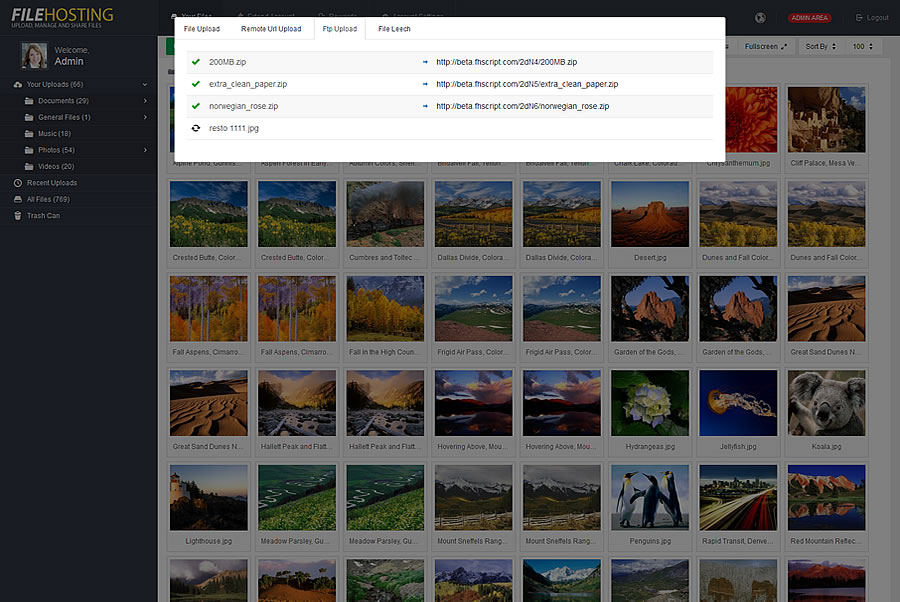This screenshot has width=900, height=602.
Task: Click the globe language icon in the header
Action: click(x=760, y=18)
